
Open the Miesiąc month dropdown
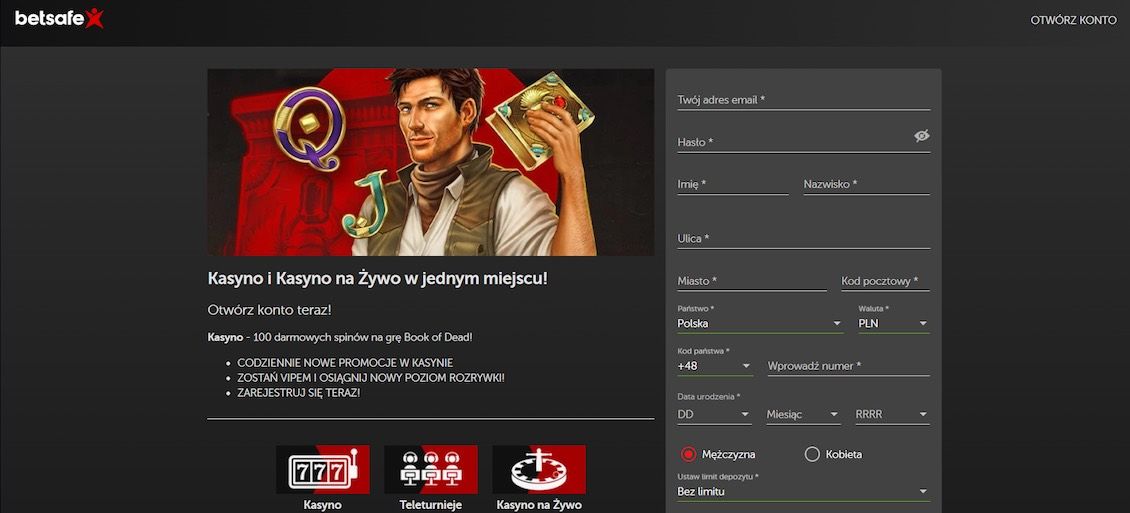tap(804, 414)
